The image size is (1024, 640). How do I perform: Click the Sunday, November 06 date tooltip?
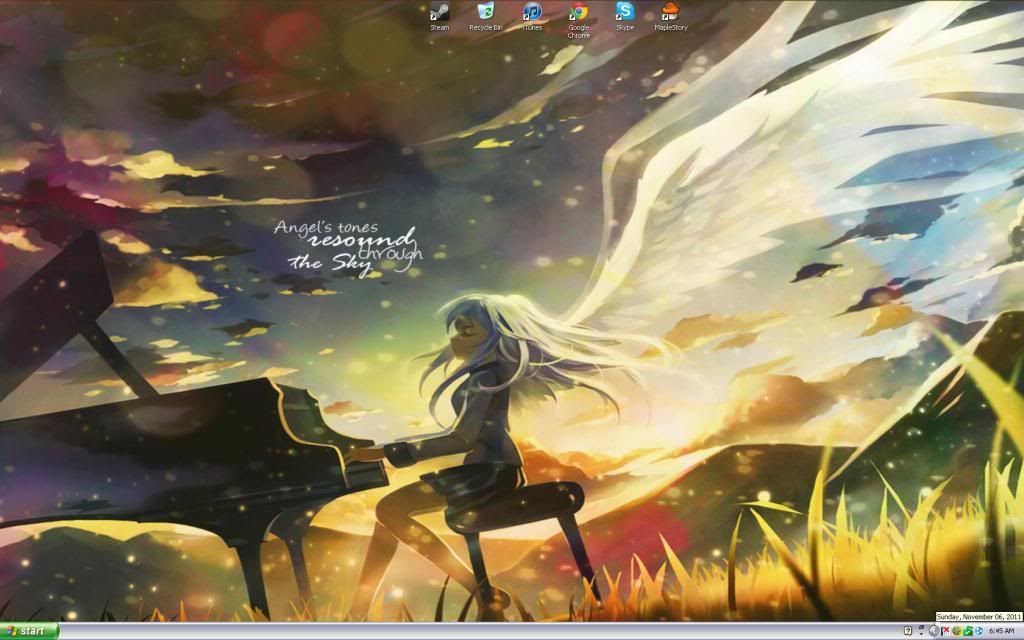pos(977,618)
